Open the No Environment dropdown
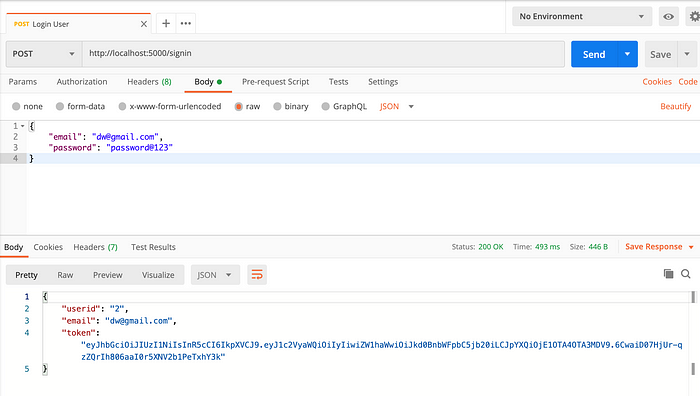The height and width of the screenshot is (396, 700). tap(582, 17)
